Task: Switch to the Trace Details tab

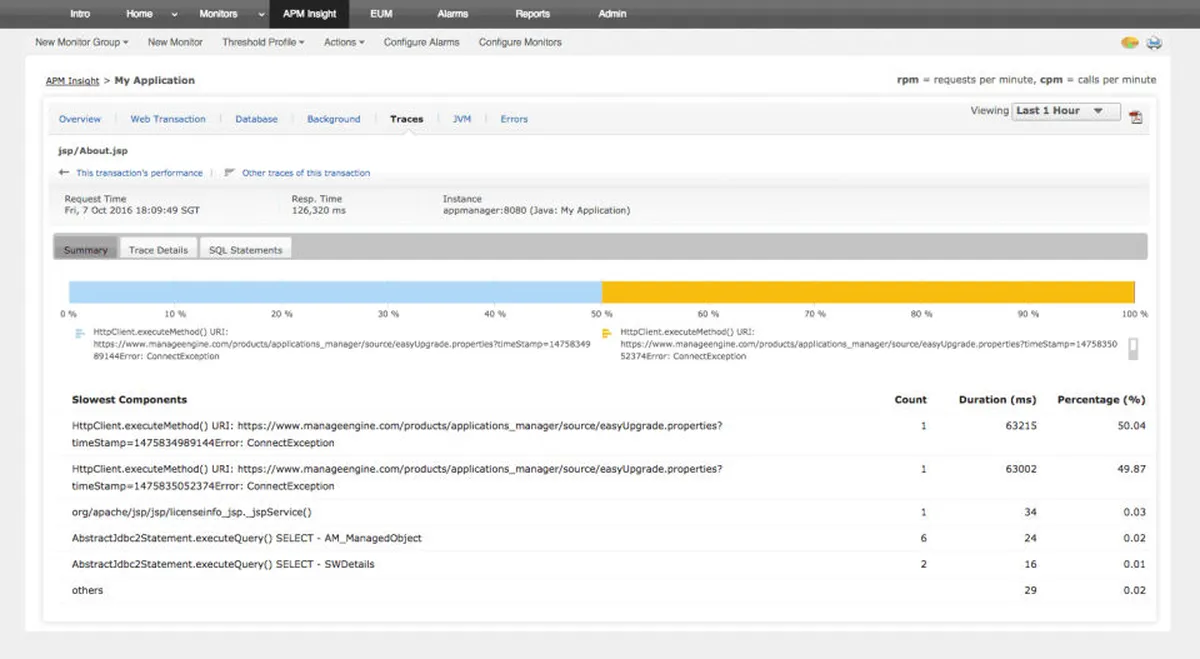Action: tap(158, 250)
